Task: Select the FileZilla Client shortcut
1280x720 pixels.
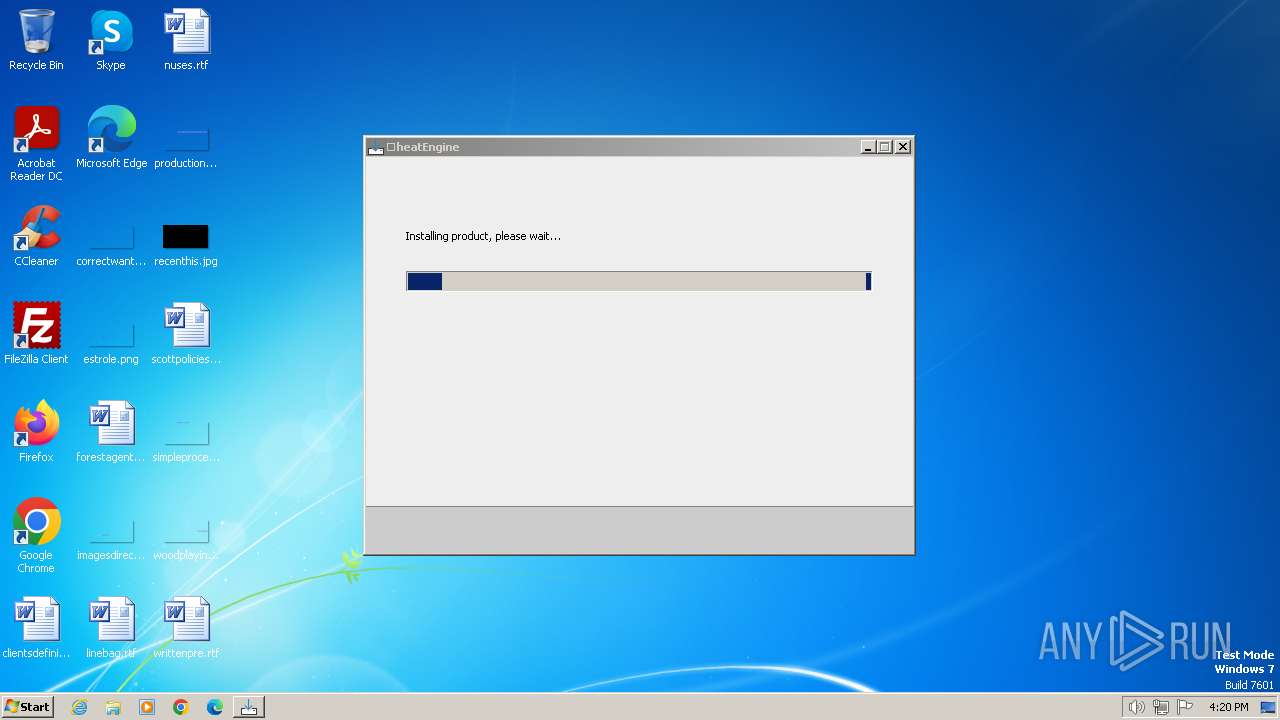Action: pos(36,334)
